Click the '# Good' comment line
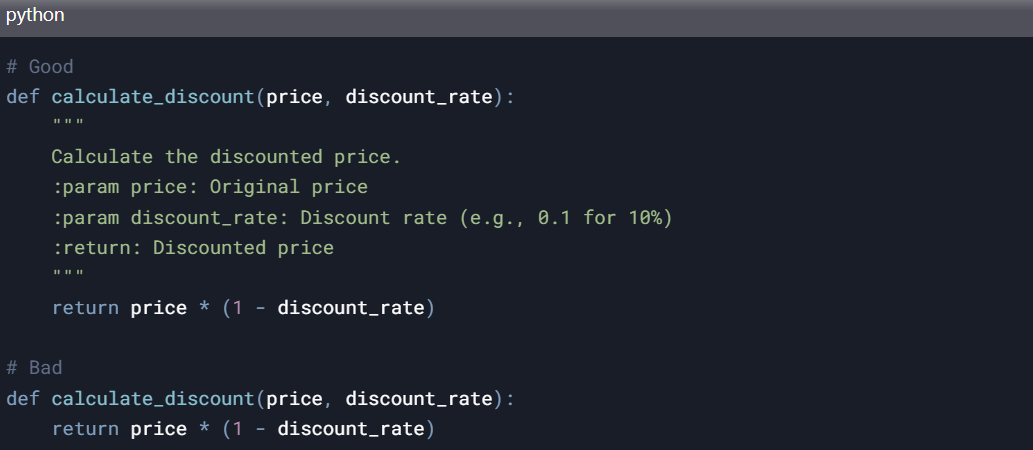1033x450 pixels. click(x=40, y=67)
